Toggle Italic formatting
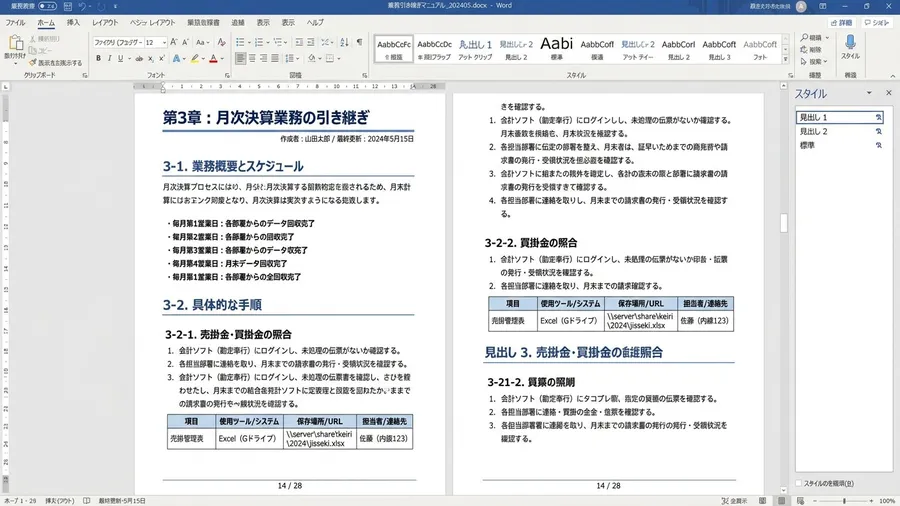The width and height of the screenshot is (900, 506). 109,59
